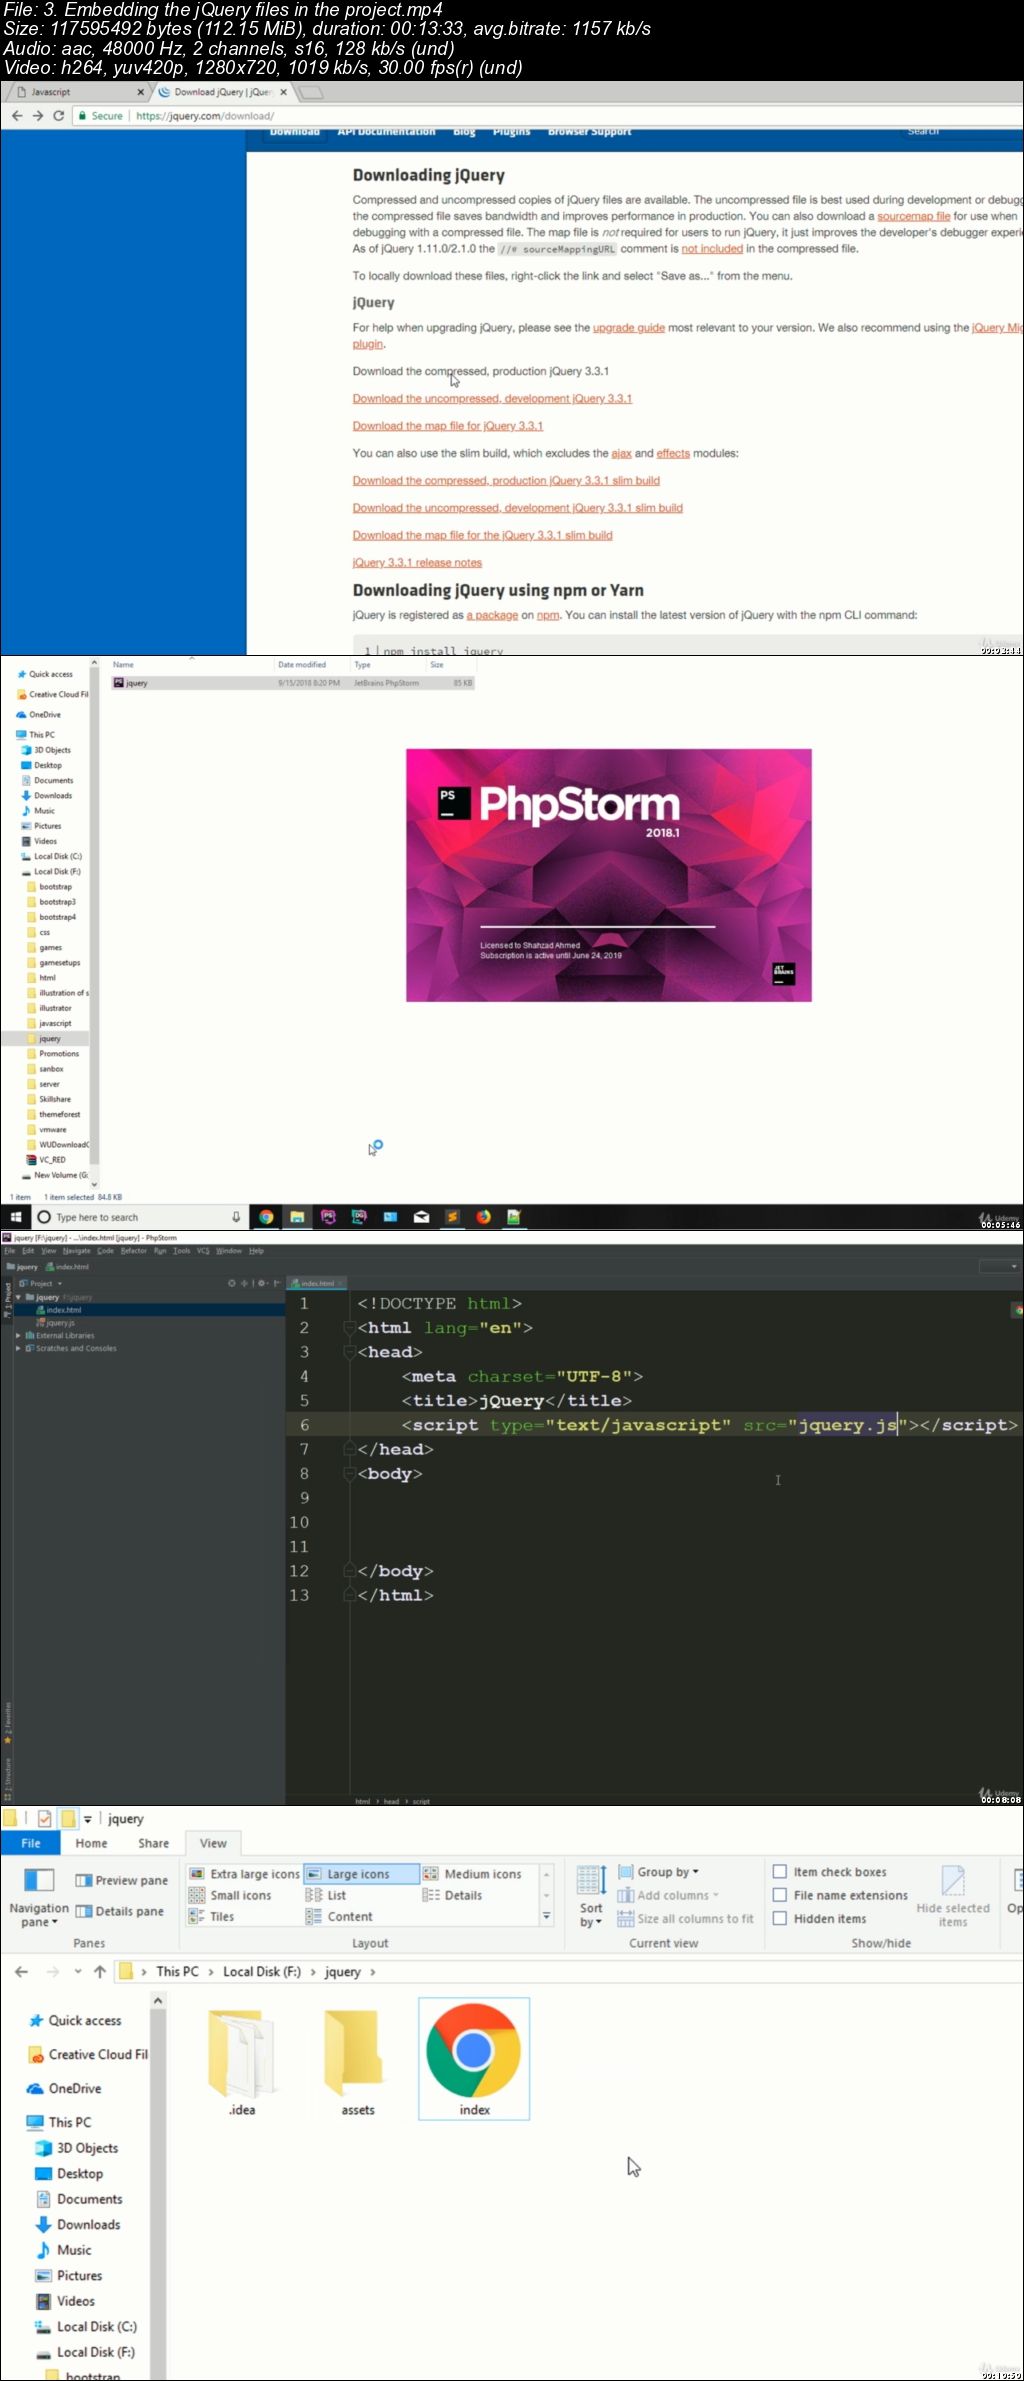Open the Project view dropdown in PhpStorm
Image resolution: width=1024 pixels, height=2381 pixels.
point(41,1283)
